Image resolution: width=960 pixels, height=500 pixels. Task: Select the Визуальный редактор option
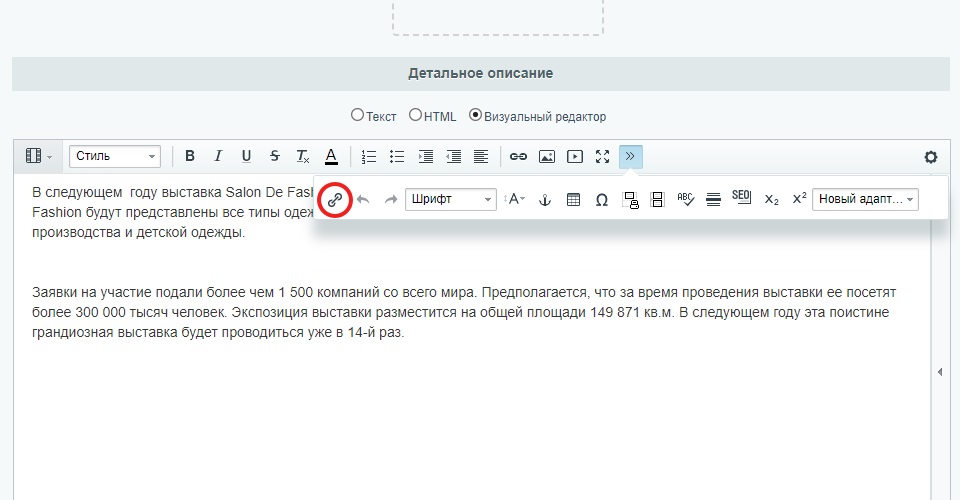[x=476, y=116]
